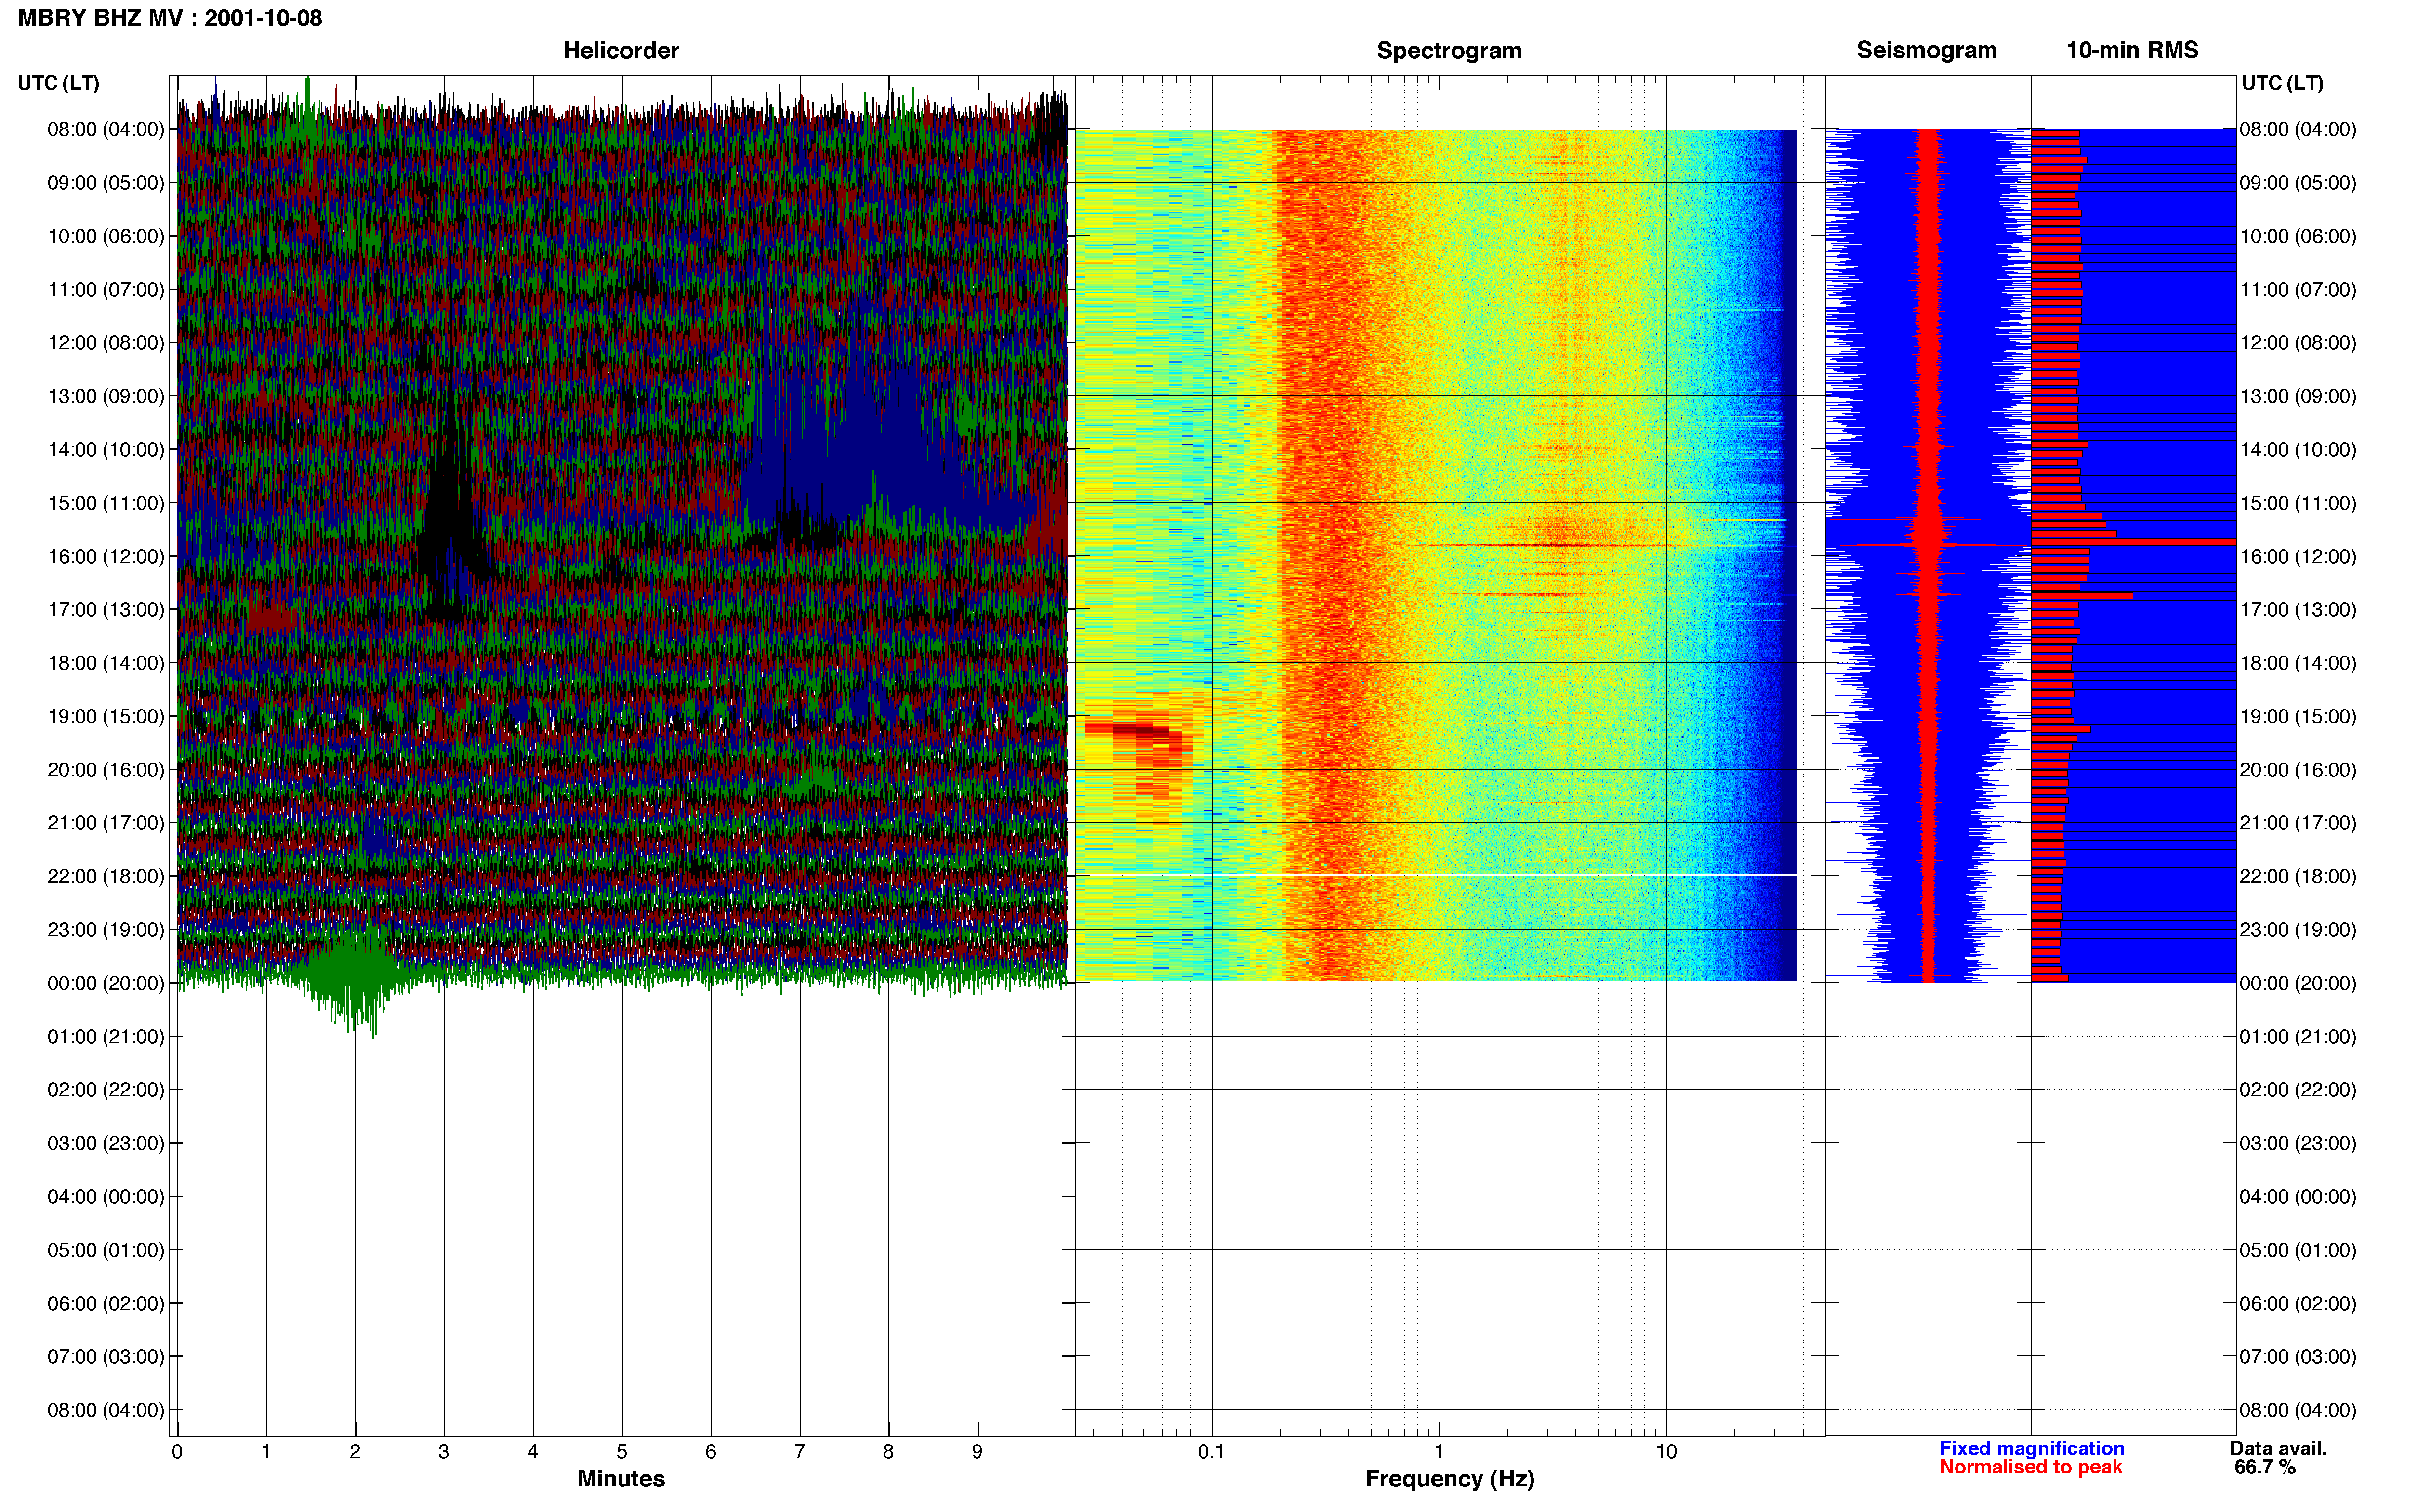Click the '5' minutes tick label
2418x1512 pixels.
pos(622,1451)
